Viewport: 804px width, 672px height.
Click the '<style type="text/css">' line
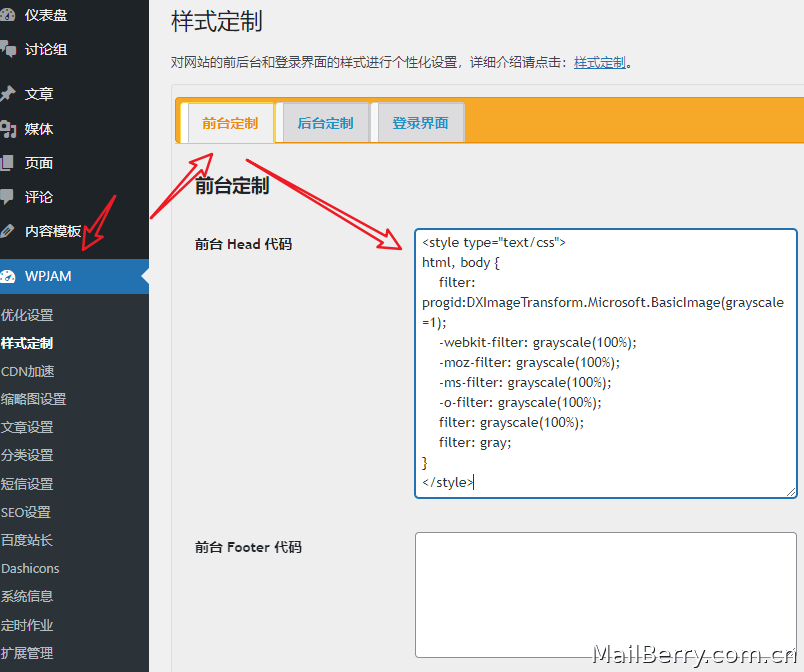point(494,242)
